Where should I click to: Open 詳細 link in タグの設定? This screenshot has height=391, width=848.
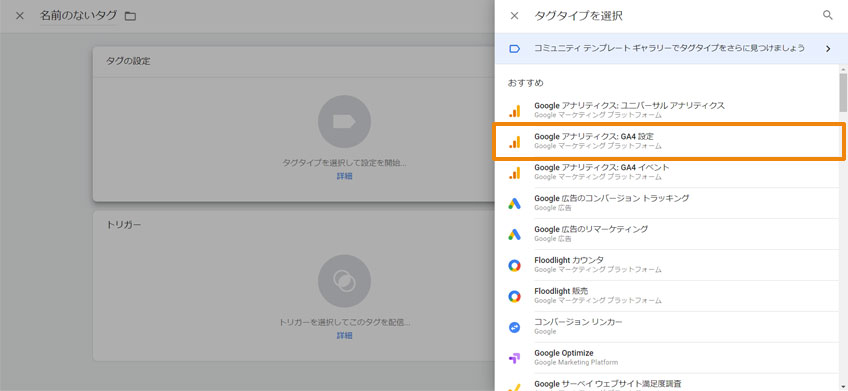[344, 176]
